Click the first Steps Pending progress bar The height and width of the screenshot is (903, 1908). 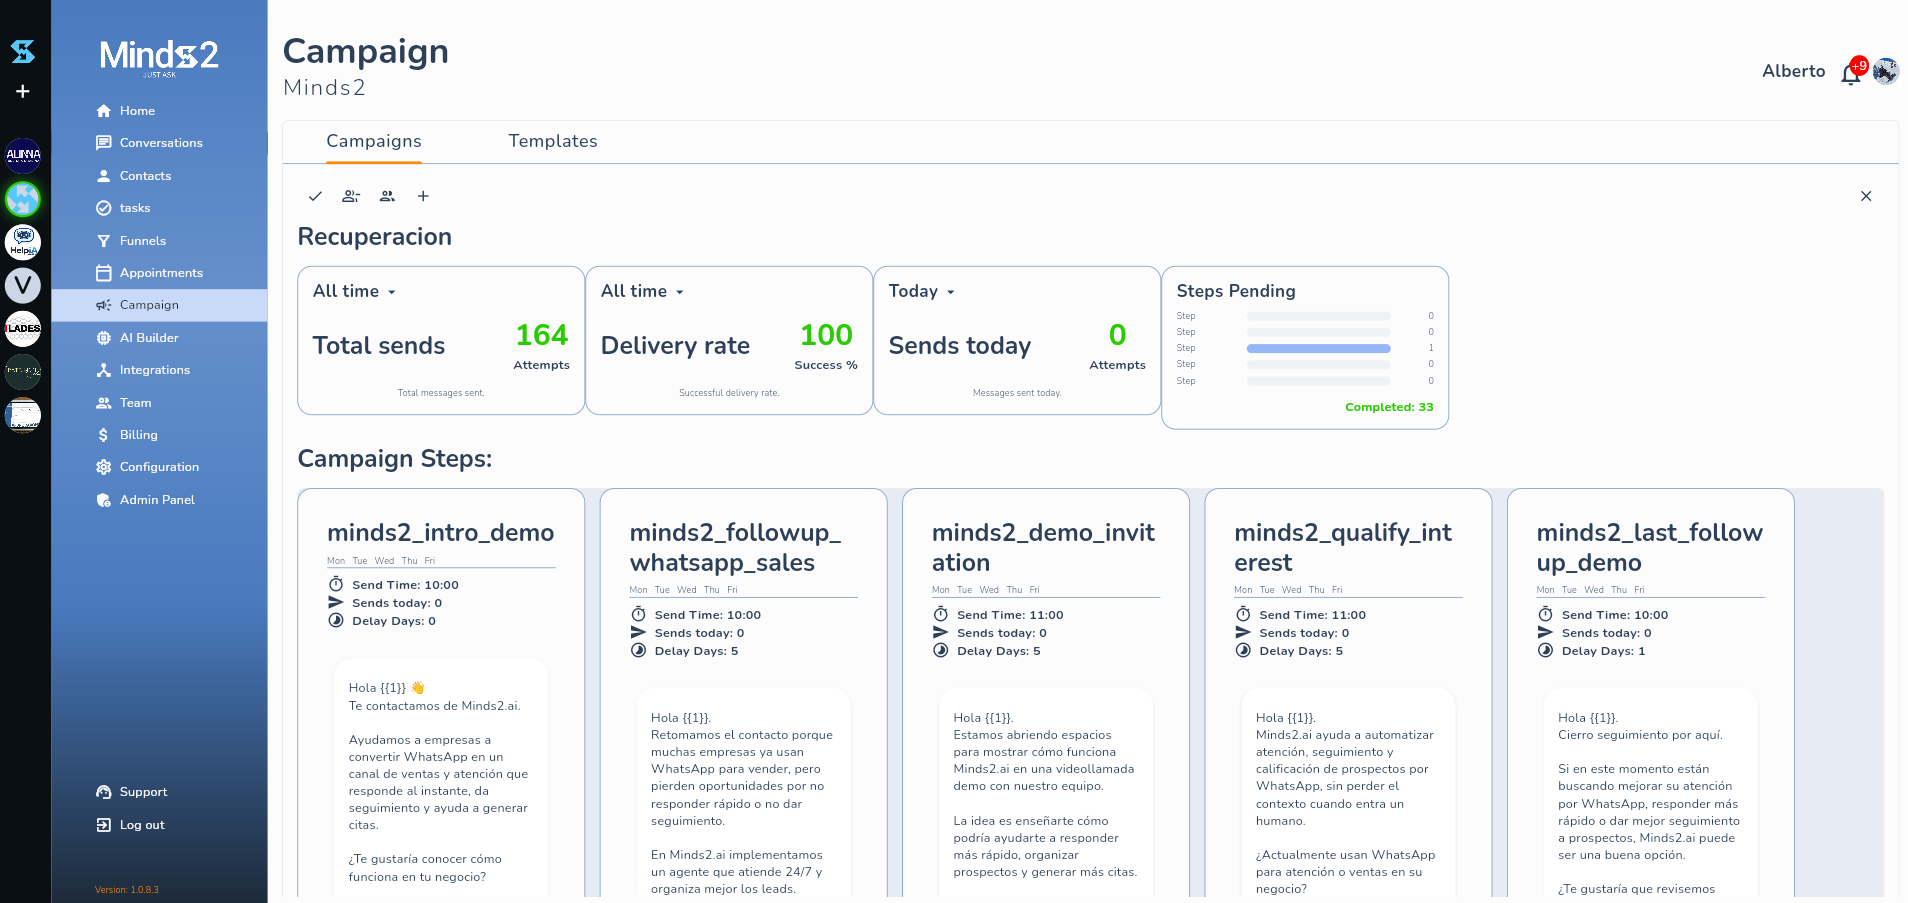pos(1318,316)
